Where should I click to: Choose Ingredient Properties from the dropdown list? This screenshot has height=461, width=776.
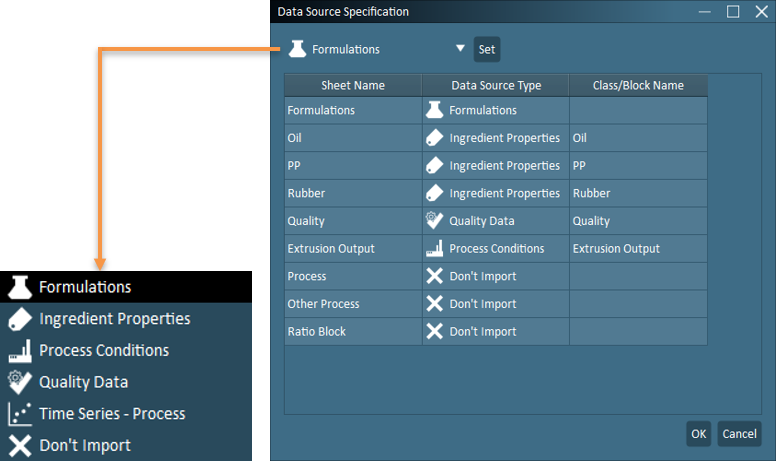(126, 319)
